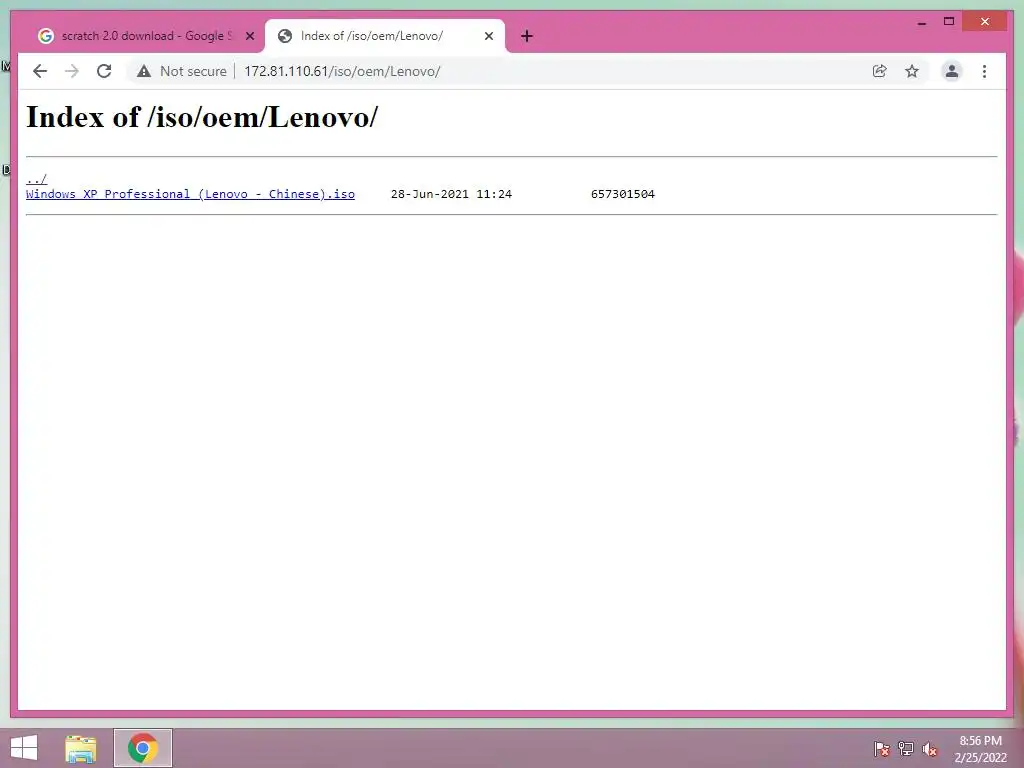This screenshot has width=1024, height=768.
Task: Open Chrome's three-dot menu
Action: click(984, 71)
